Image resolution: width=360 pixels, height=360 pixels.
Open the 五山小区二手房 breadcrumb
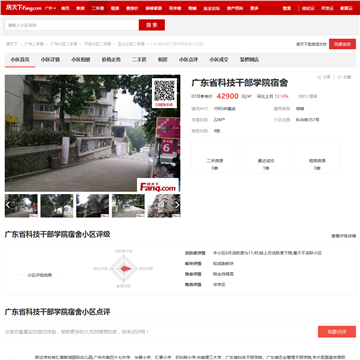coord(131,44)
